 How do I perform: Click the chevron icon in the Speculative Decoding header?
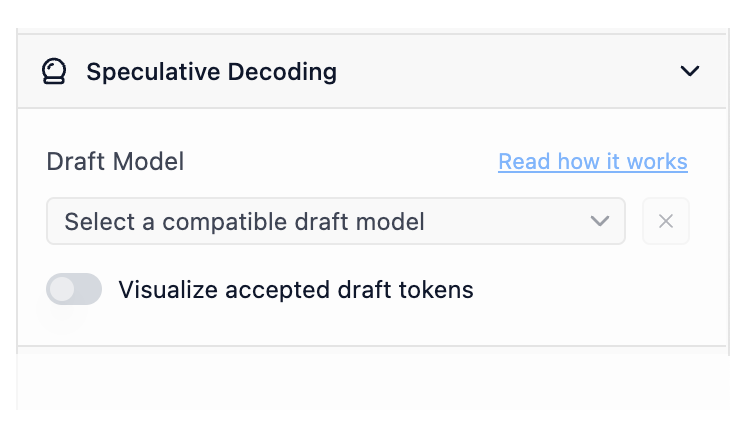click(690, 71)
